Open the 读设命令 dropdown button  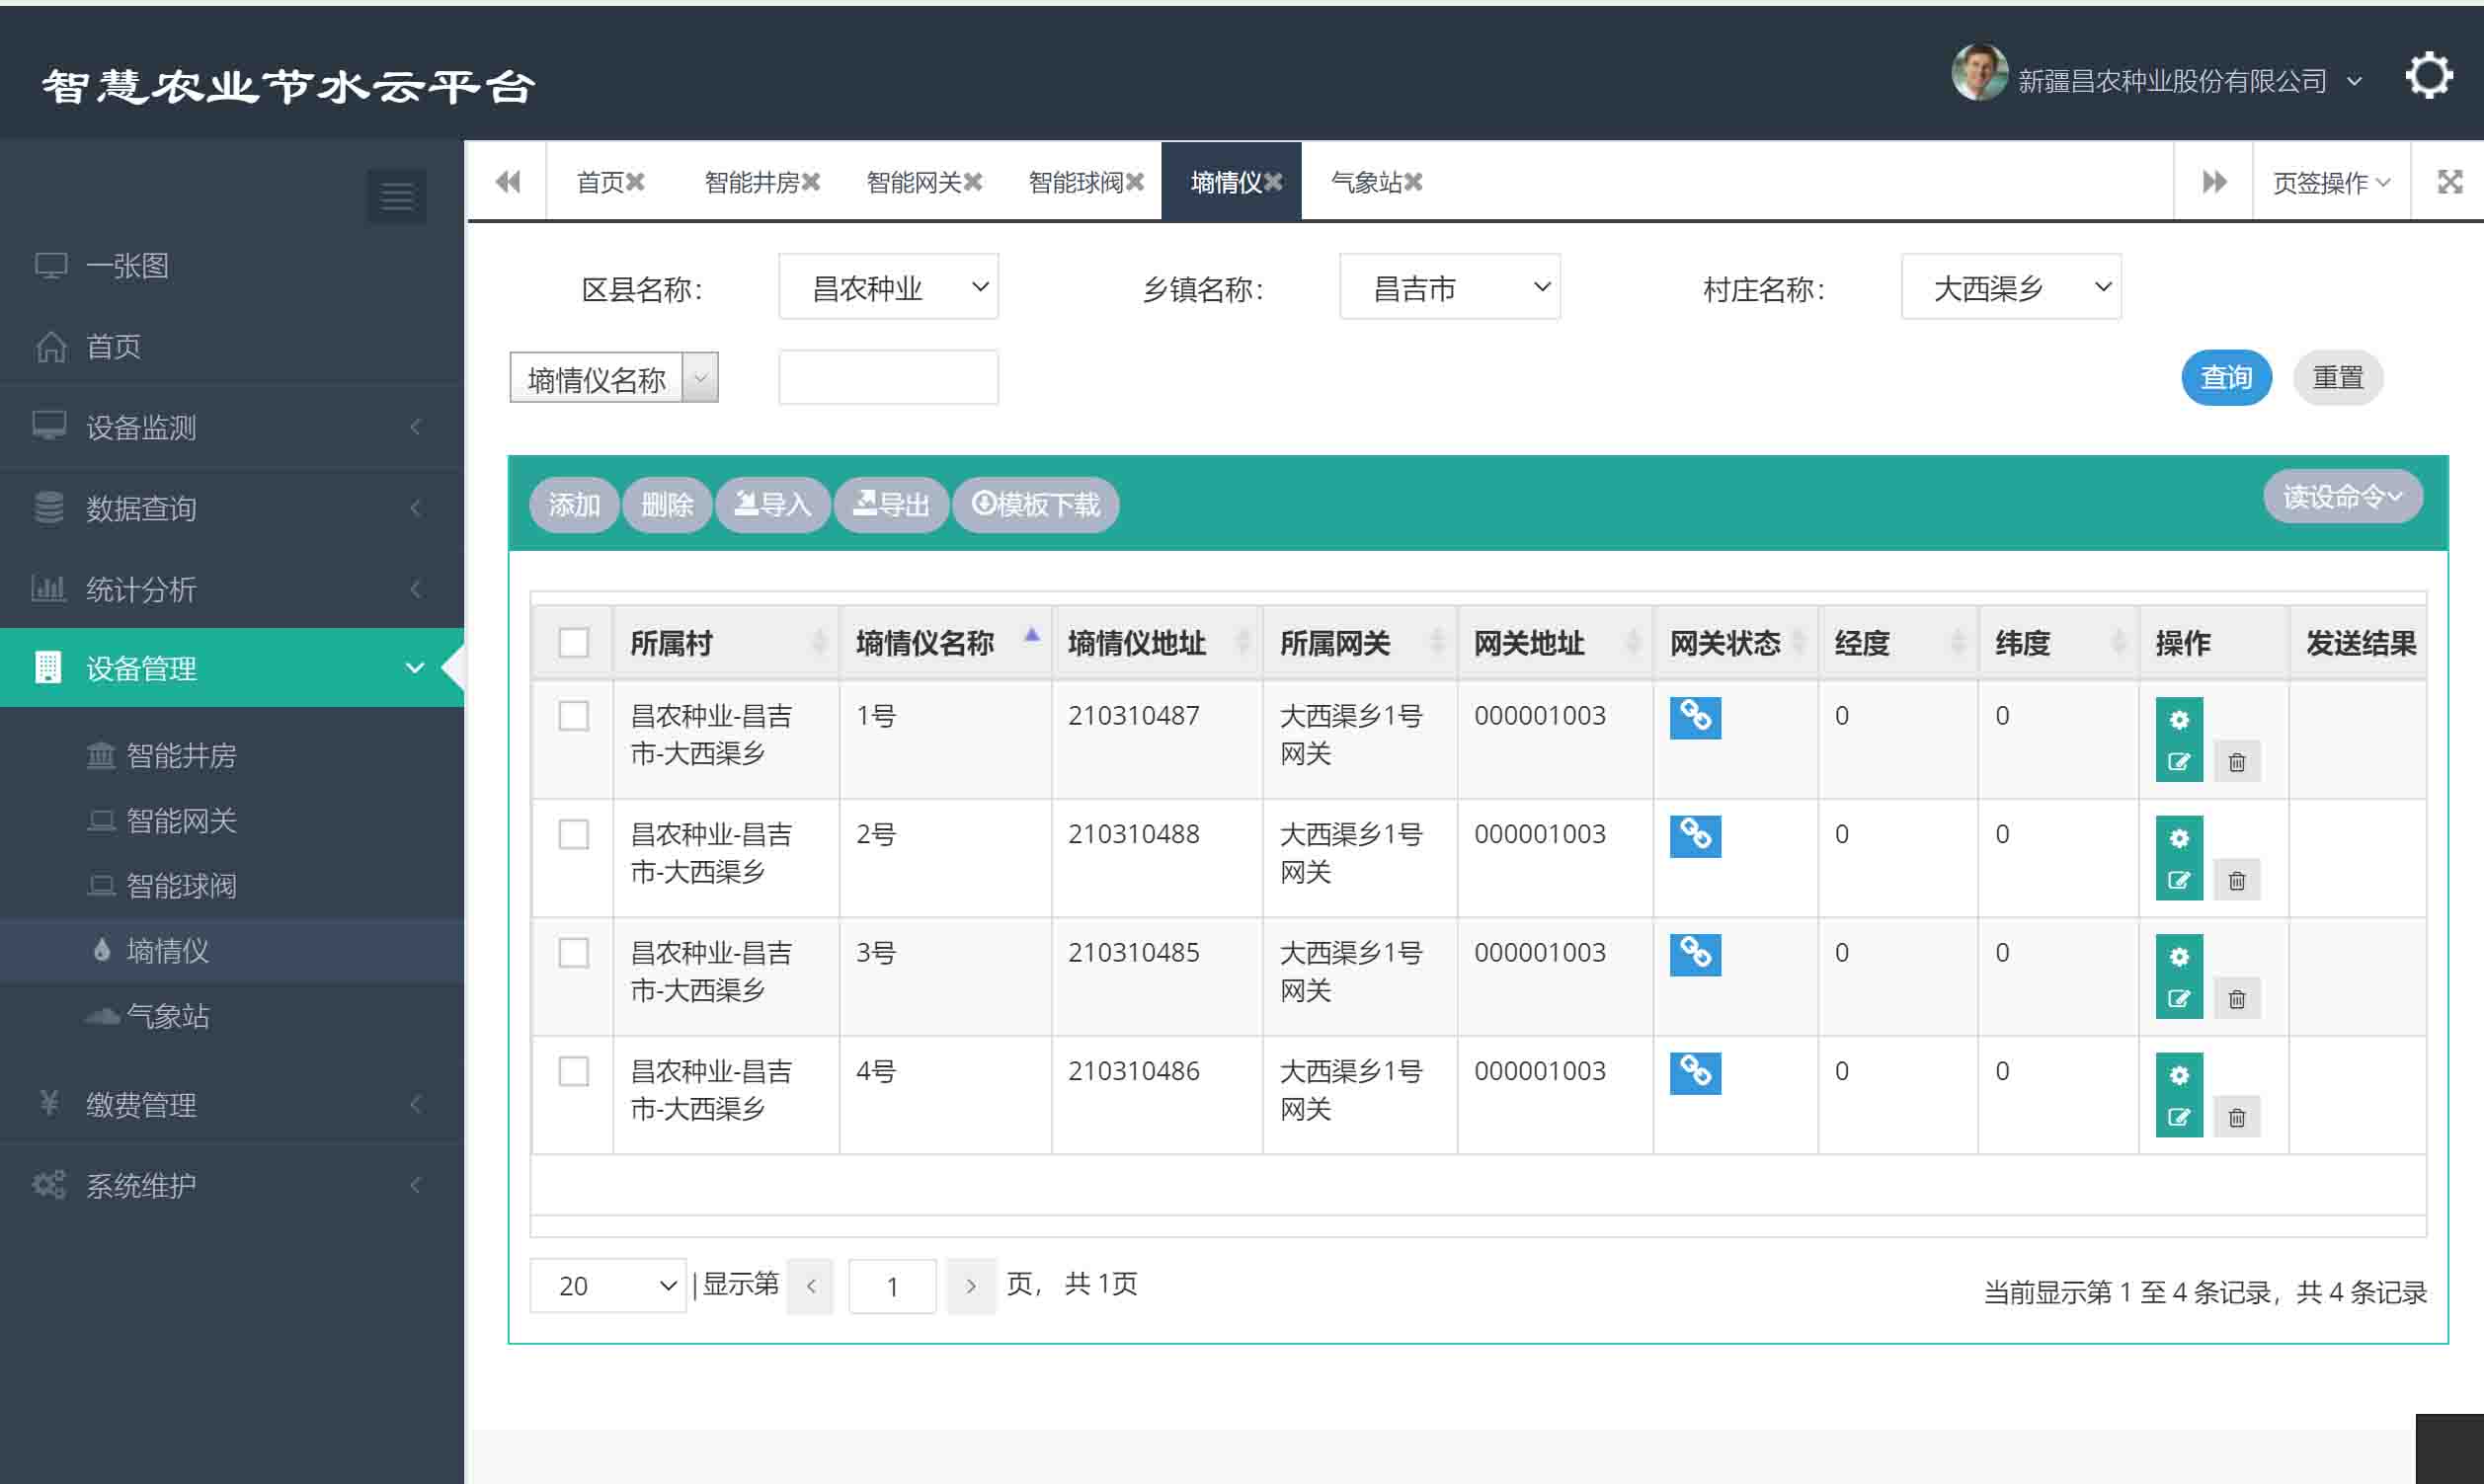[x=2342, y=496]
